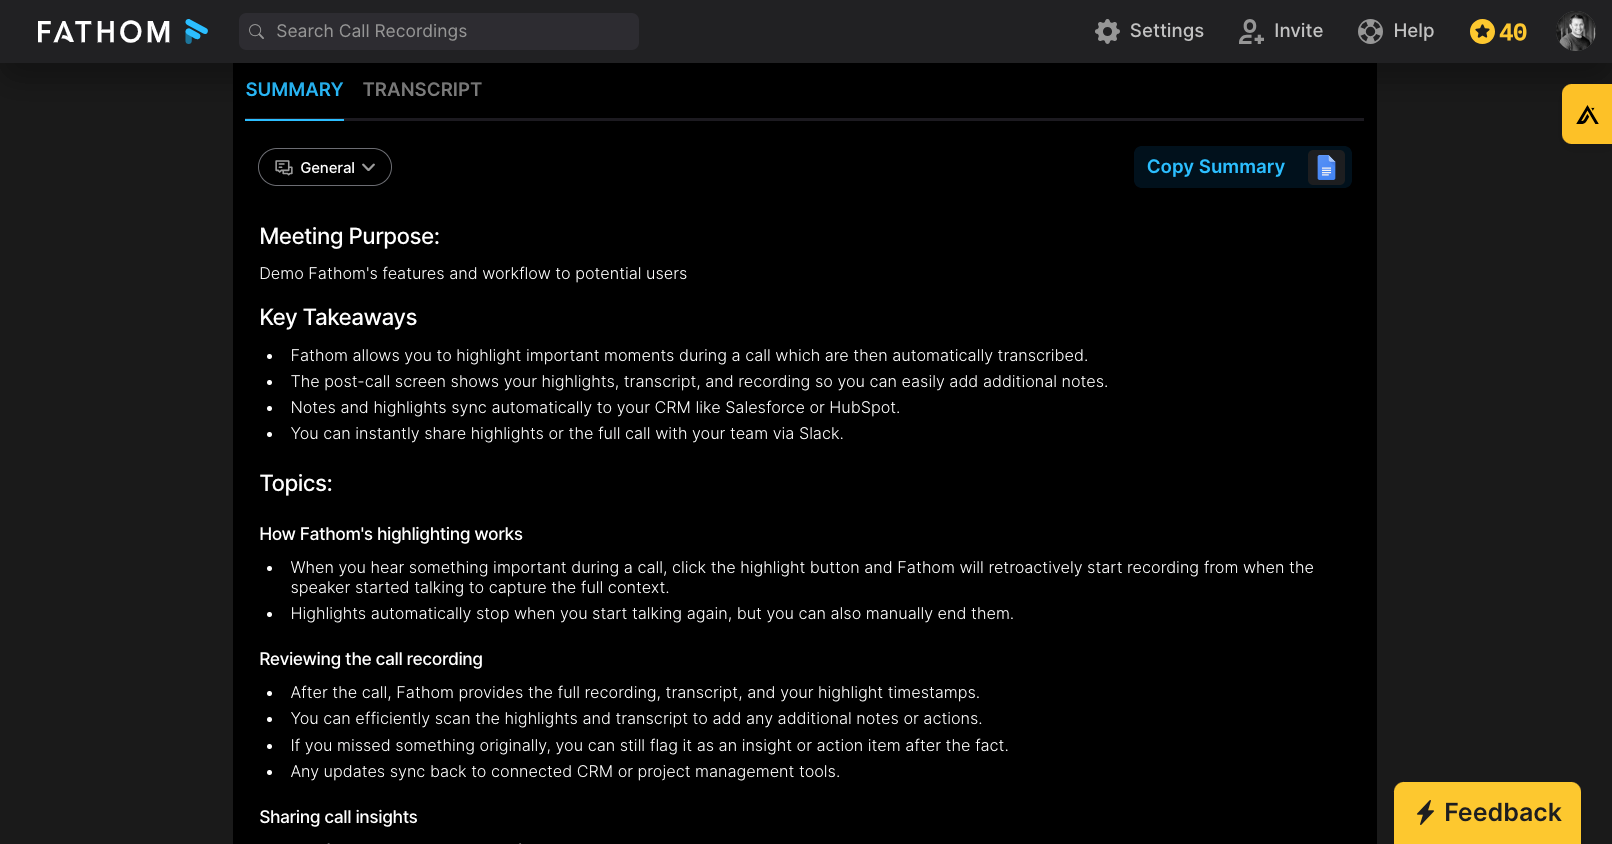The width and height of the screenshot is (1612, 844).
Task: Click the FATHOM wordmark
Action: [104, 32]
